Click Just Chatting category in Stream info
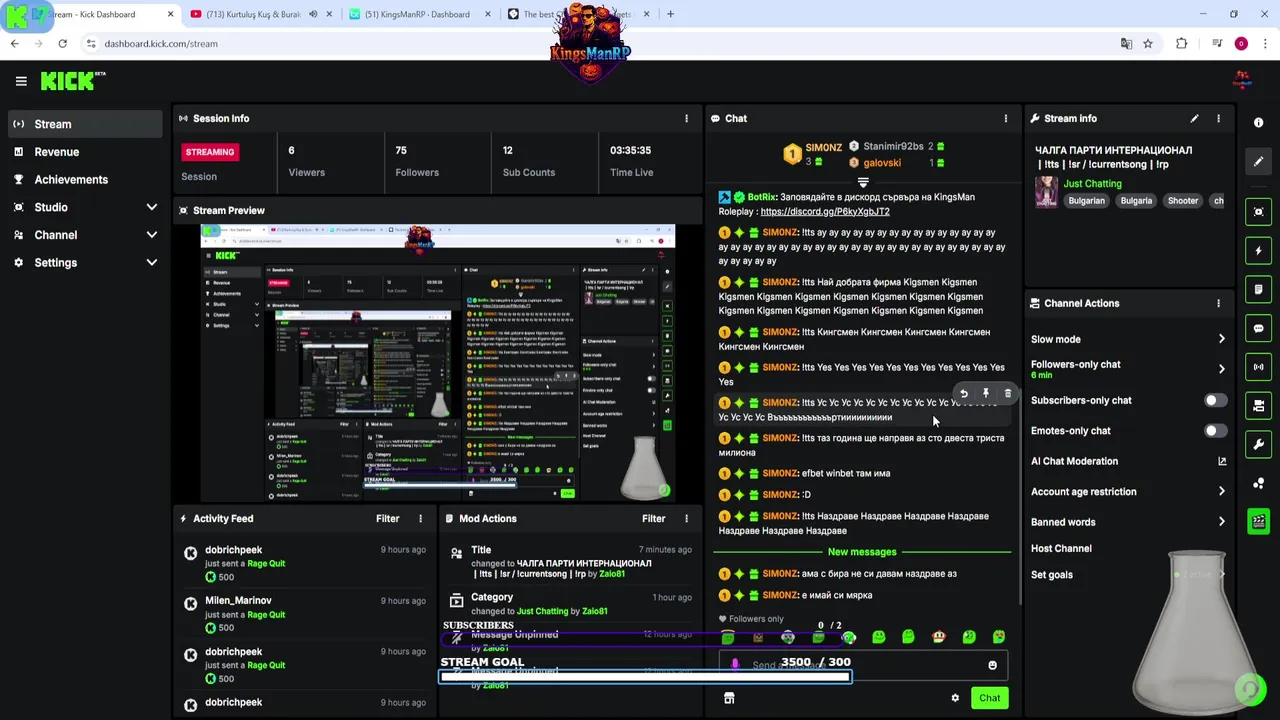This screenshot has width=1280, height=720. 1092,184
